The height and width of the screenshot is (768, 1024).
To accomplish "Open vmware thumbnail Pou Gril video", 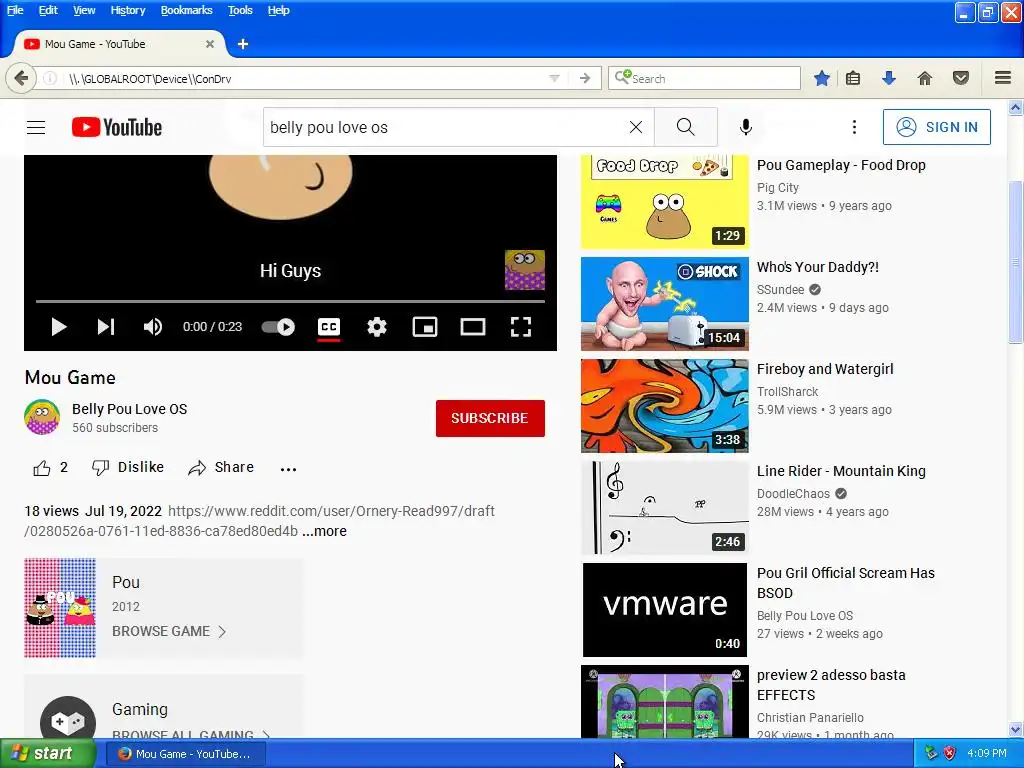I will (664, 610).
